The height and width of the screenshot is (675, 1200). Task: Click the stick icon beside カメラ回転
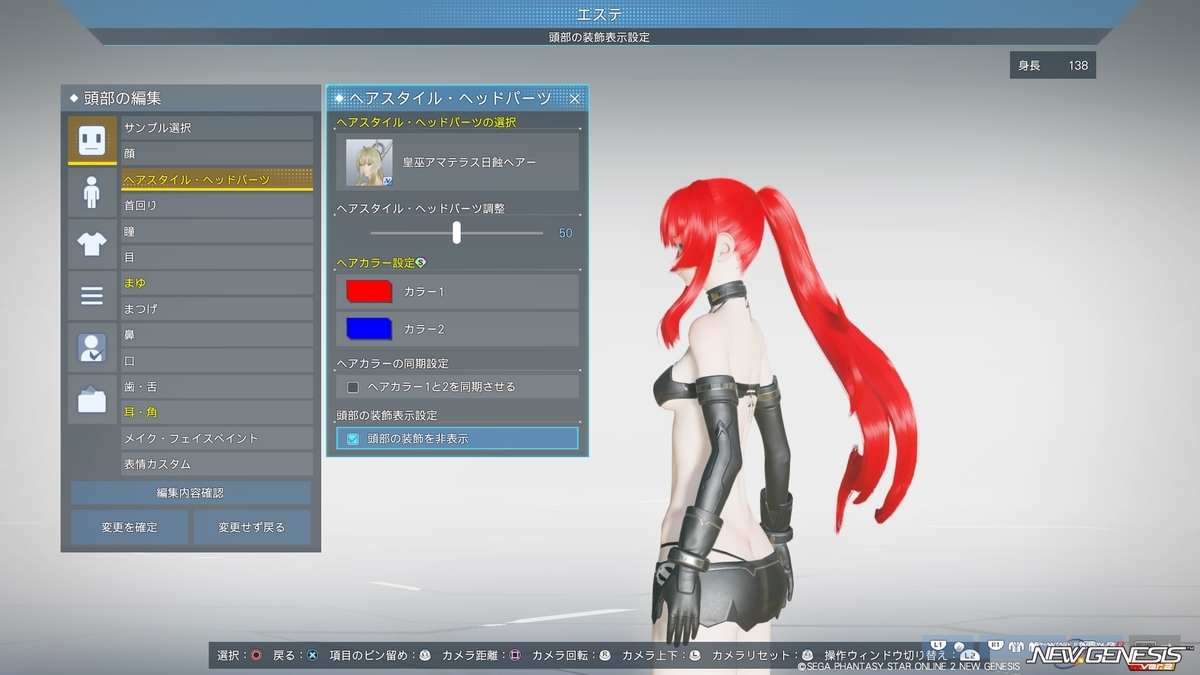coord(605,655)
